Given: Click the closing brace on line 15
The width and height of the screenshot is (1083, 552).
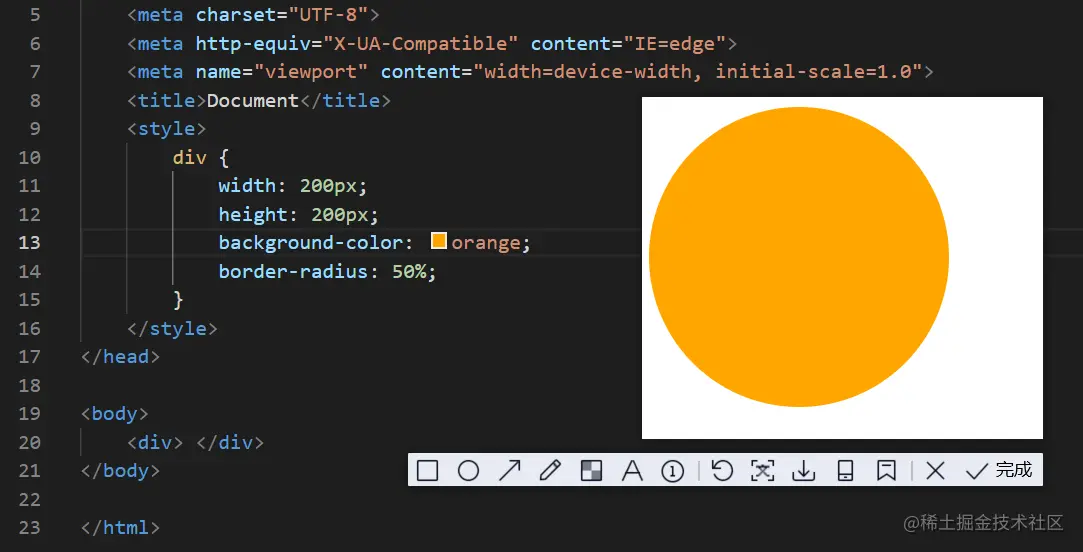Looking at the screenshot, I should coord(178,299).
